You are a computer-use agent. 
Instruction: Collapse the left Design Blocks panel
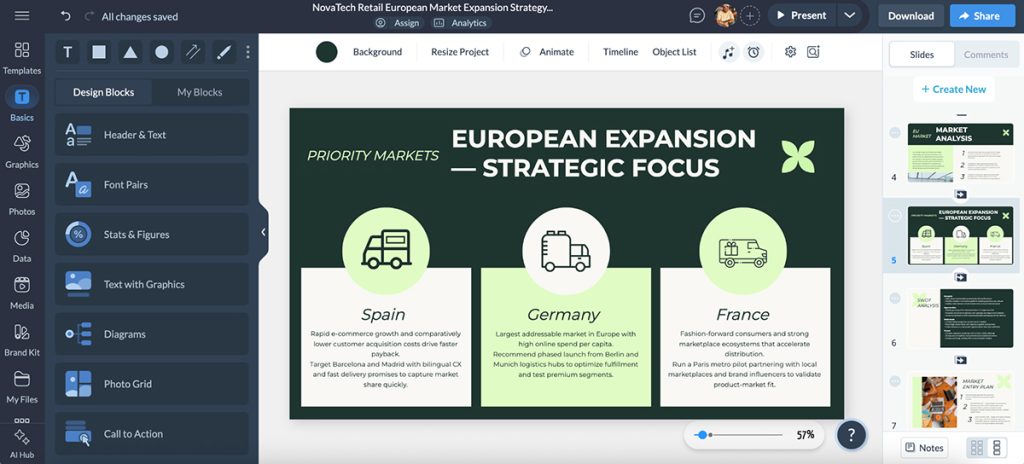[263, 232]
